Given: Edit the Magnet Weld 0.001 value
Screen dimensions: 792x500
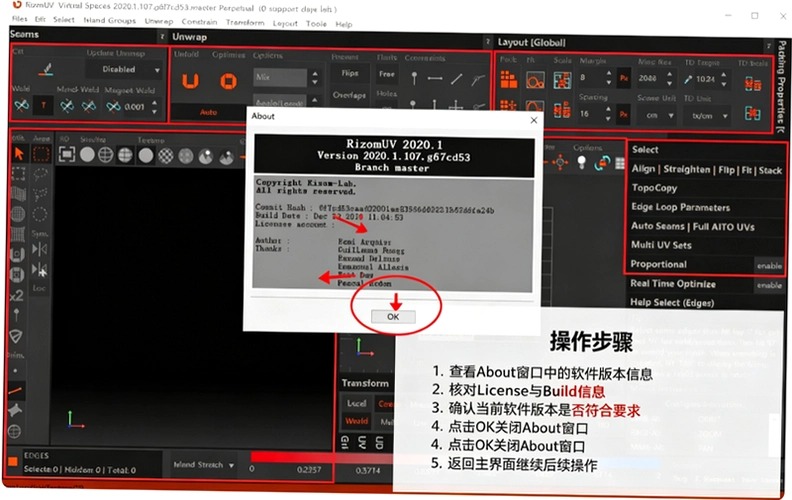Looking at the screenshot, I should pos(135,107).
